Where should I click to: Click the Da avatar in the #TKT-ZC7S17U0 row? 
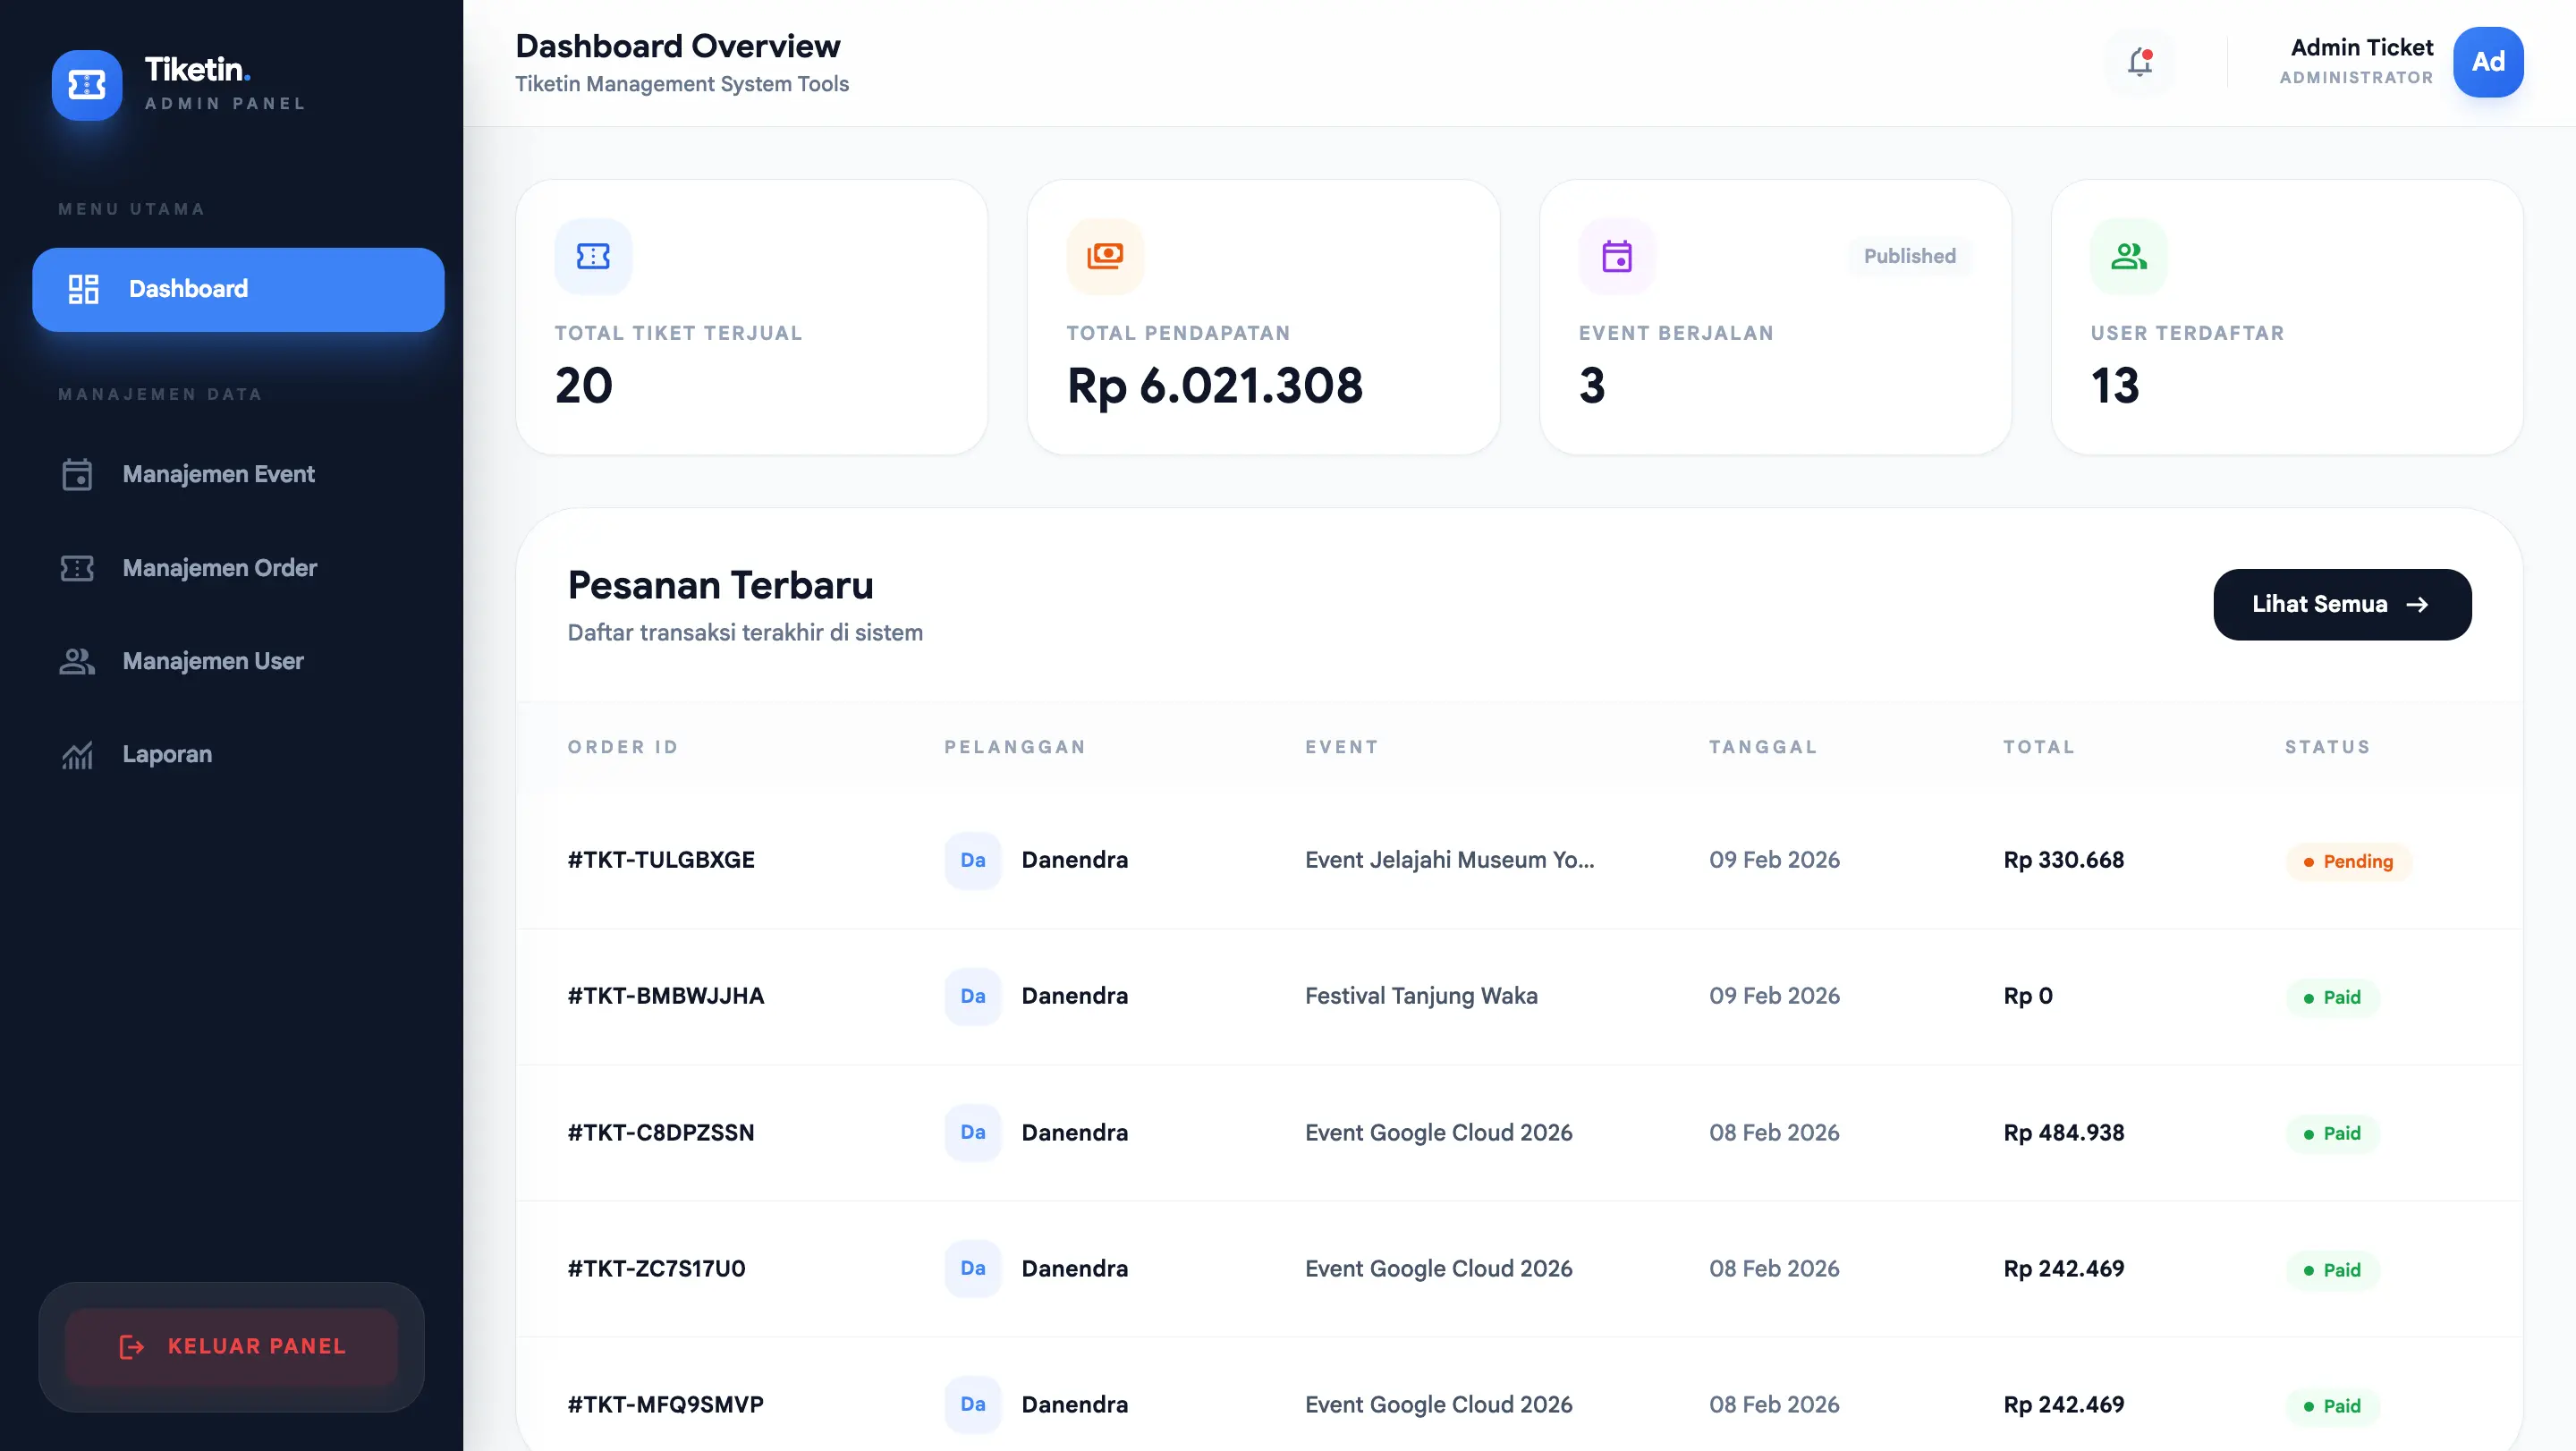972,1268
